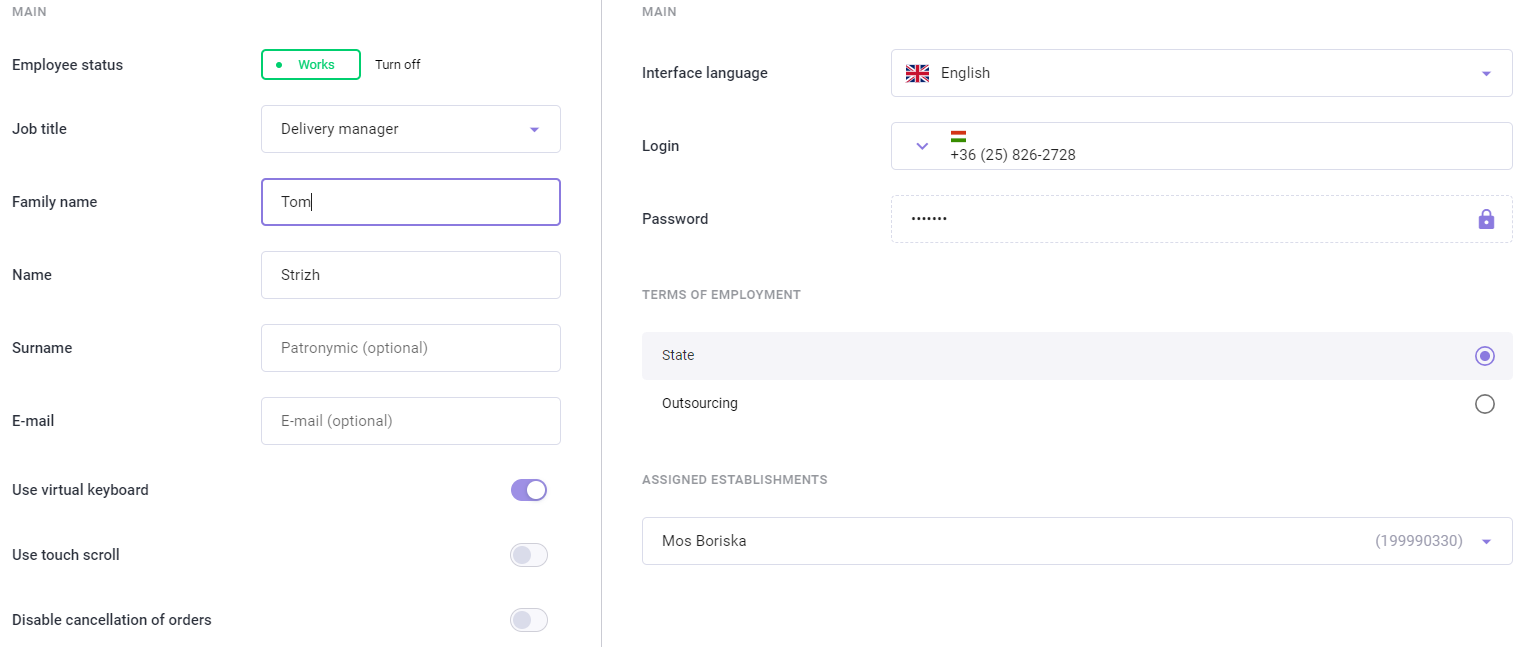Click the phone number in Login field

coord(1013,155)
